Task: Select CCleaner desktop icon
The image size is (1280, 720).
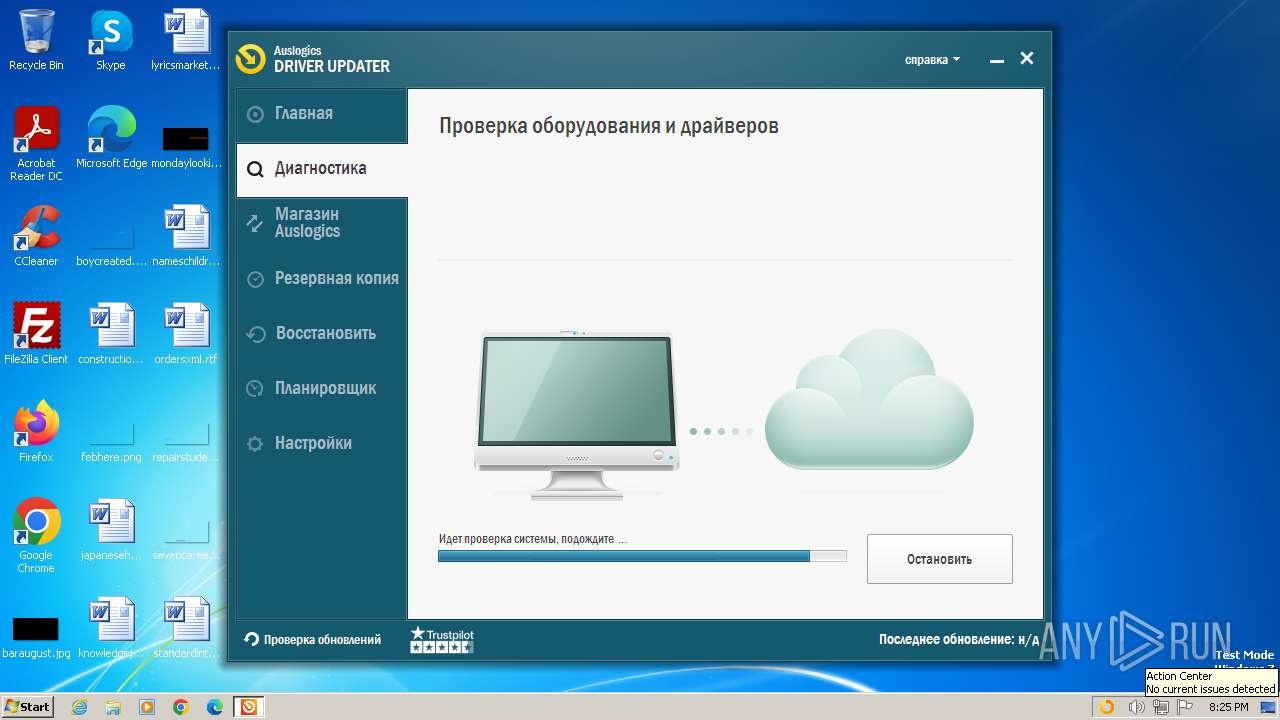Action: click(36, 236)
